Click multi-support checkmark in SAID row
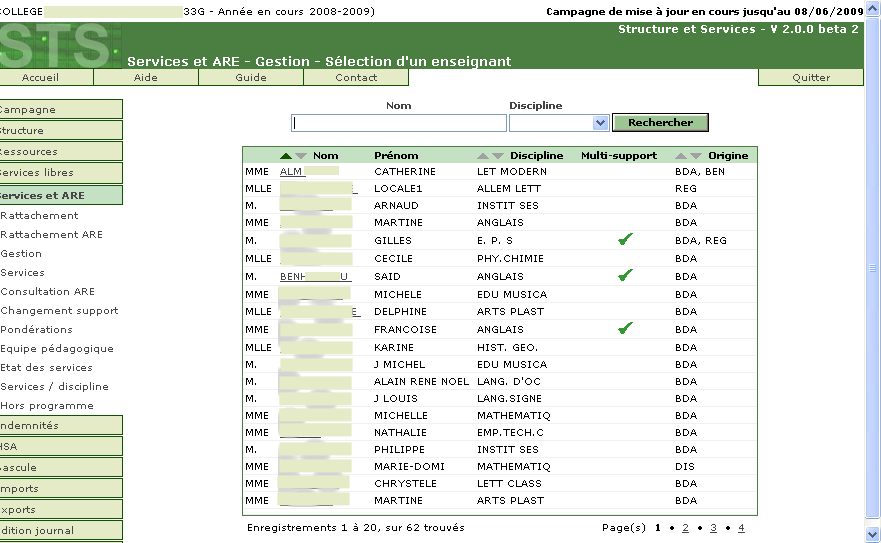Viewport: 881px width, 543px height. click(x=625, y=275)
